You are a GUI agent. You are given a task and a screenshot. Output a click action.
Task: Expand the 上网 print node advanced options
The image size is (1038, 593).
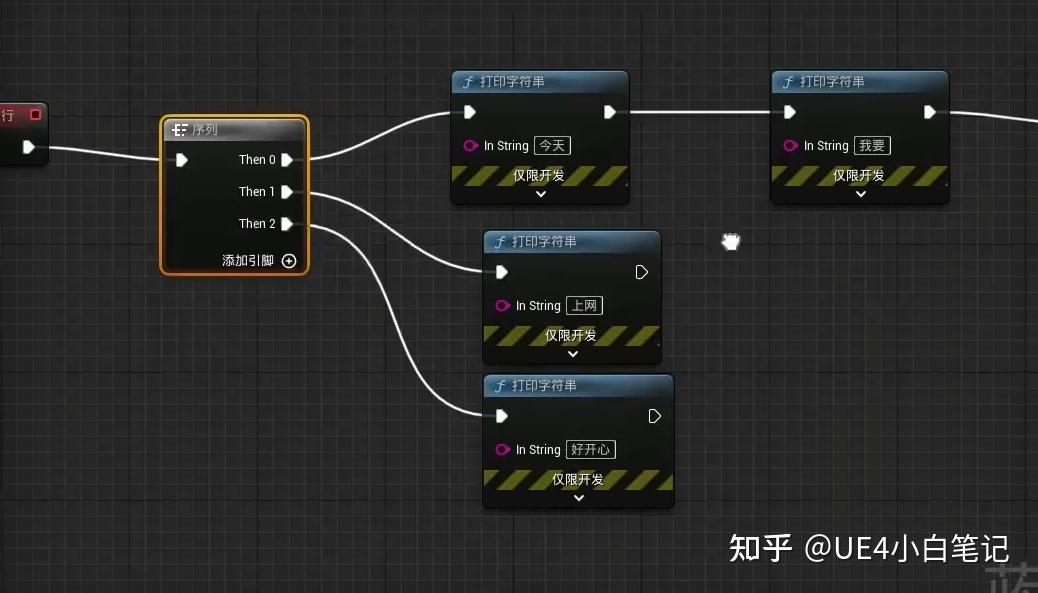coord(573,354)
